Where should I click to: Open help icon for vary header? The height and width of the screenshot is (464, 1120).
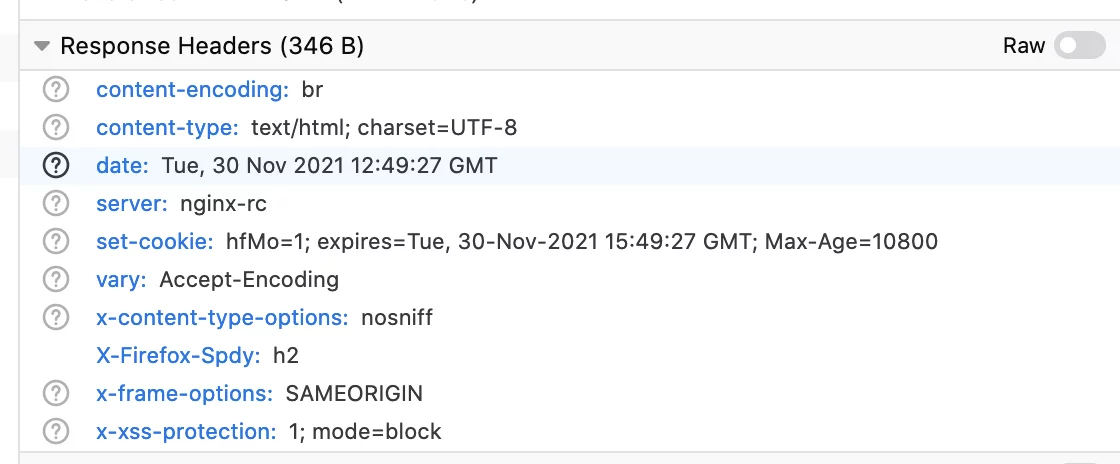56,279
